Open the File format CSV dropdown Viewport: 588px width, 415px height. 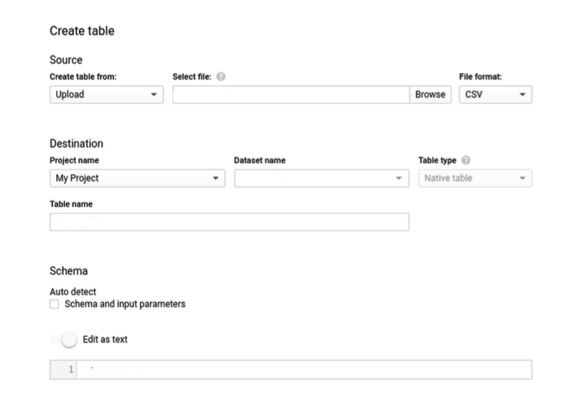[495, 94]
